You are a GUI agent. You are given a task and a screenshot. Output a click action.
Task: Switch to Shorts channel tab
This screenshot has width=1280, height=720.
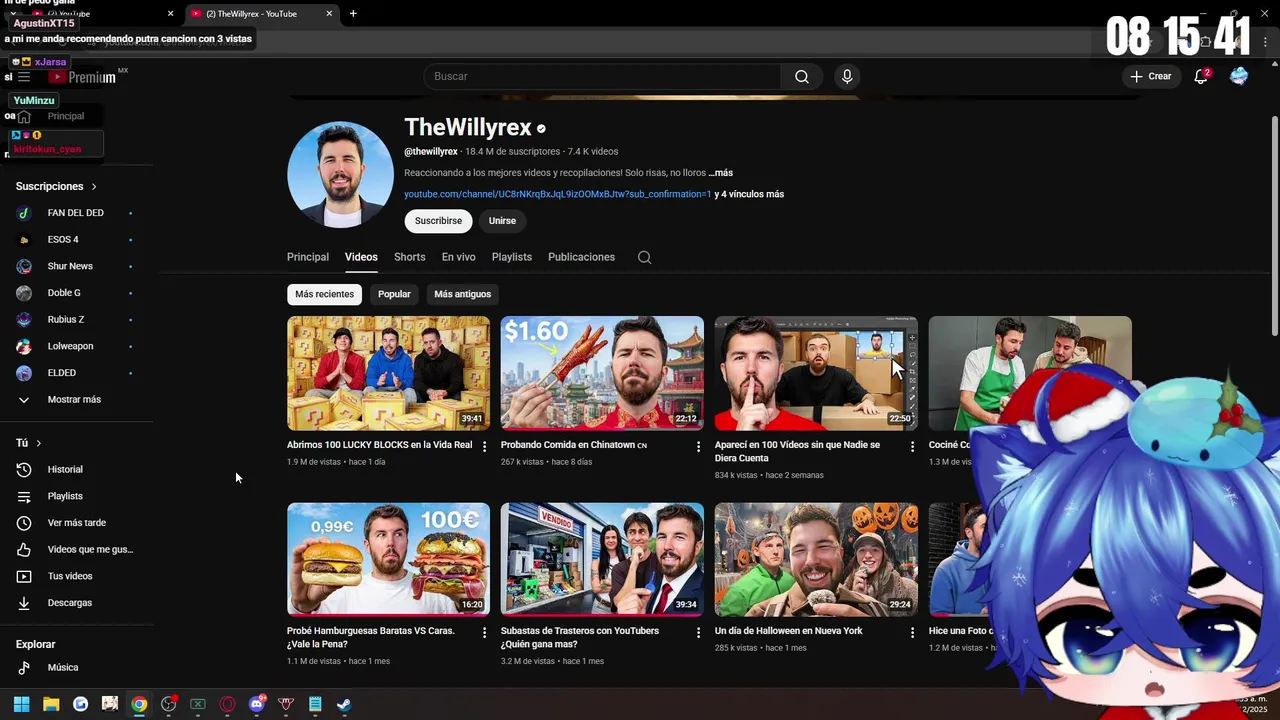click(x=410, y=257)
